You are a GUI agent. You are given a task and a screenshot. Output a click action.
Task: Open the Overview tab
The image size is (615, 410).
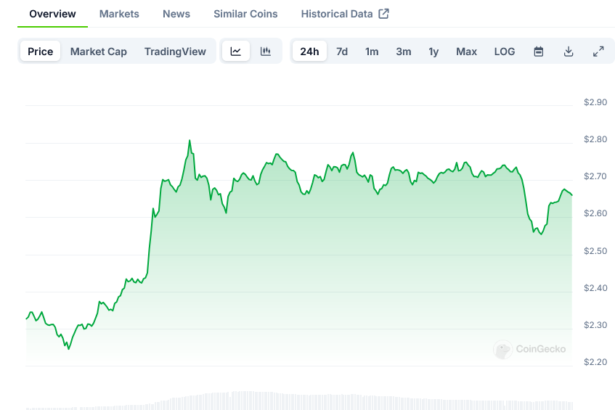tap(52, 14)
